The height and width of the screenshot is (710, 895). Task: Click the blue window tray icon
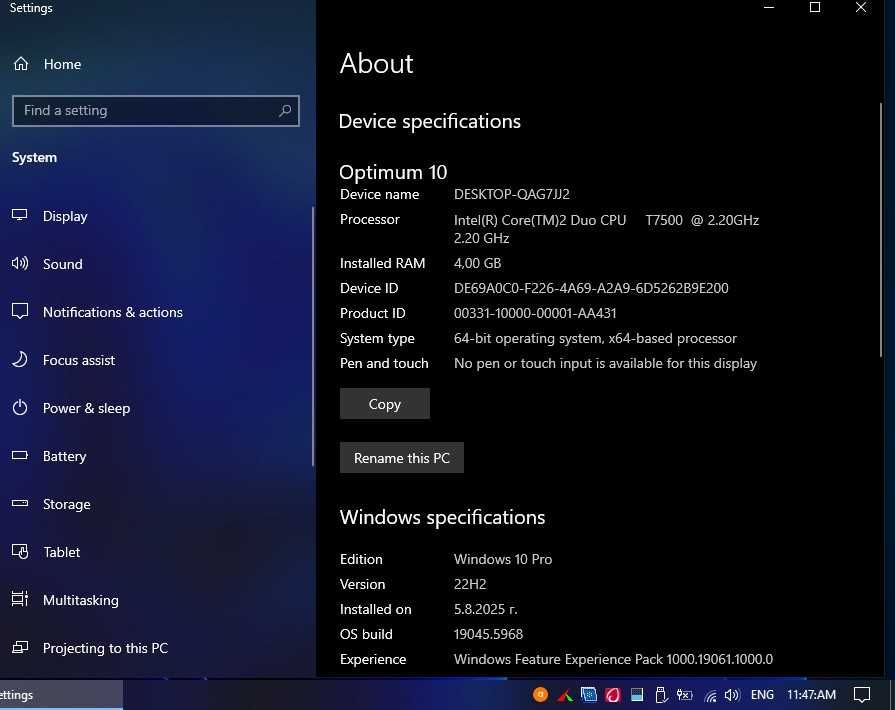(637, 695)
